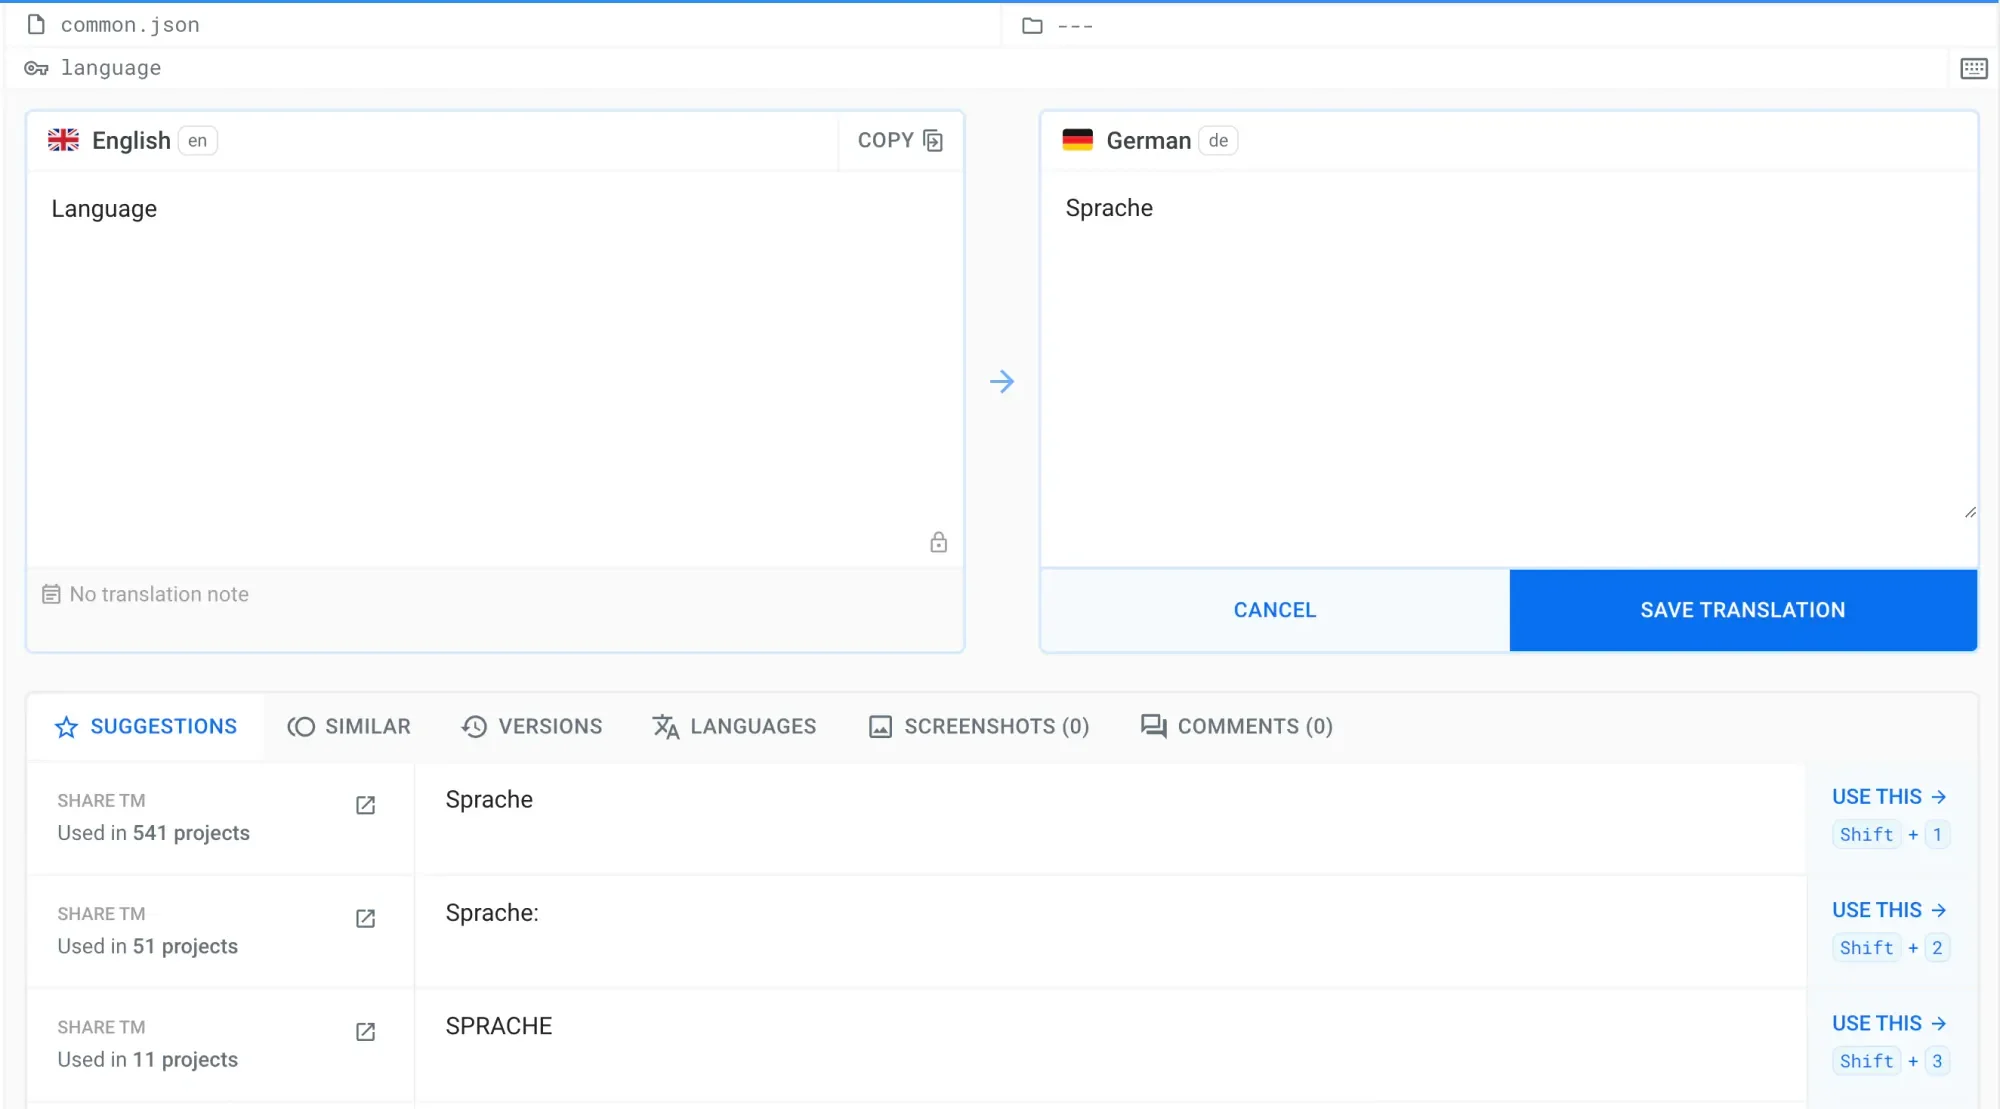Use the 'SPRACHE' uppercase suggestion
This screenshot has width=2000, height=1109.
coord(1888,1023)
